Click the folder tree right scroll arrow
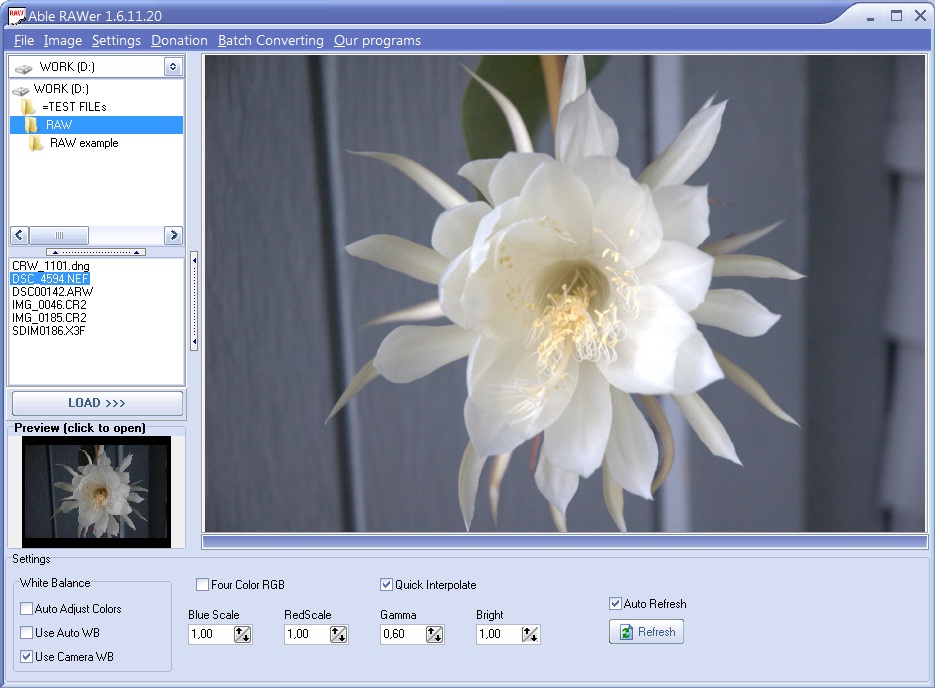This screenshot has width=935, height=688. pos(173,235)
